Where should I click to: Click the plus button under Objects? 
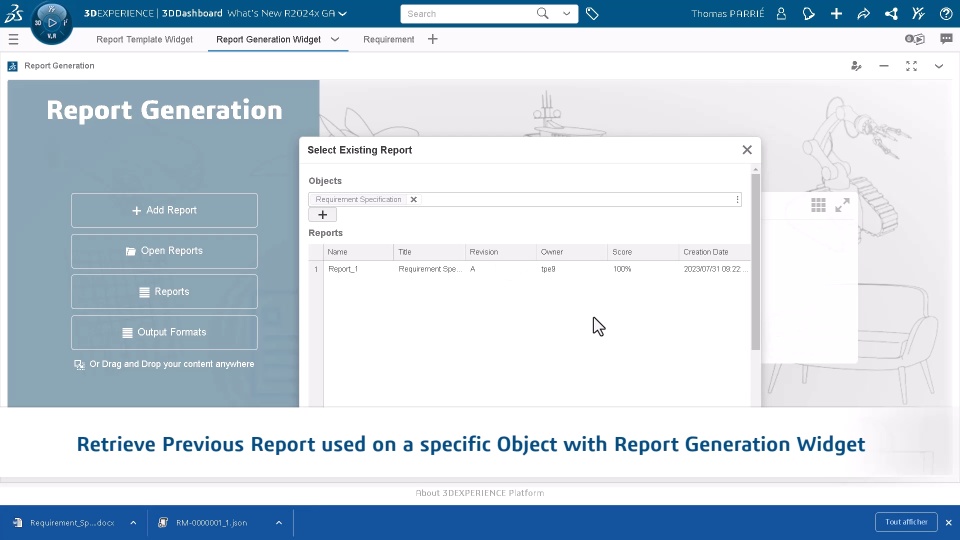click(323, 215)
